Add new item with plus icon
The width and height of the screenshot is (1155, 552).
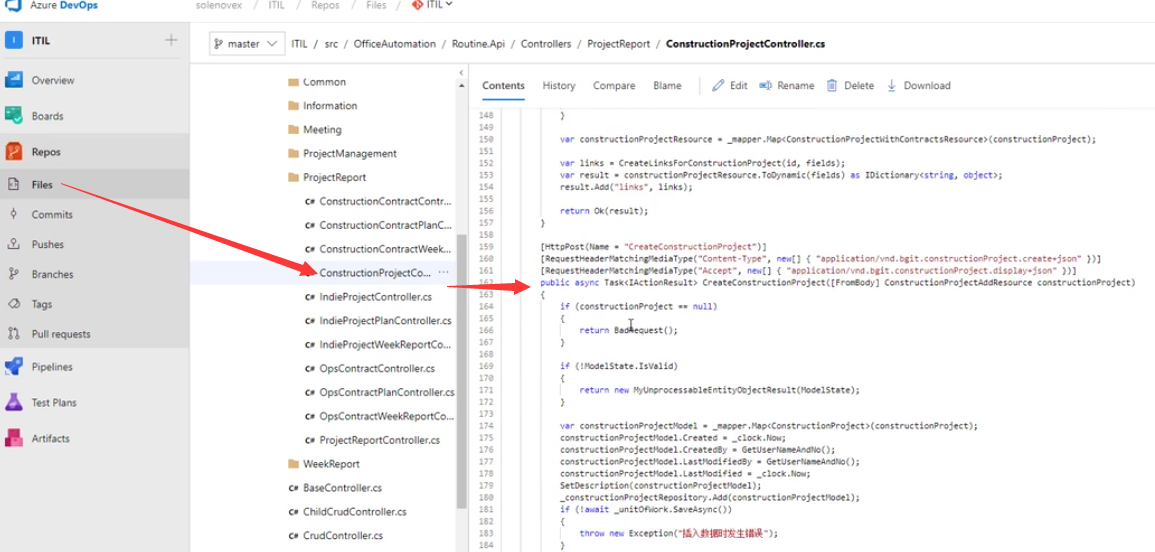click(171, 40)
